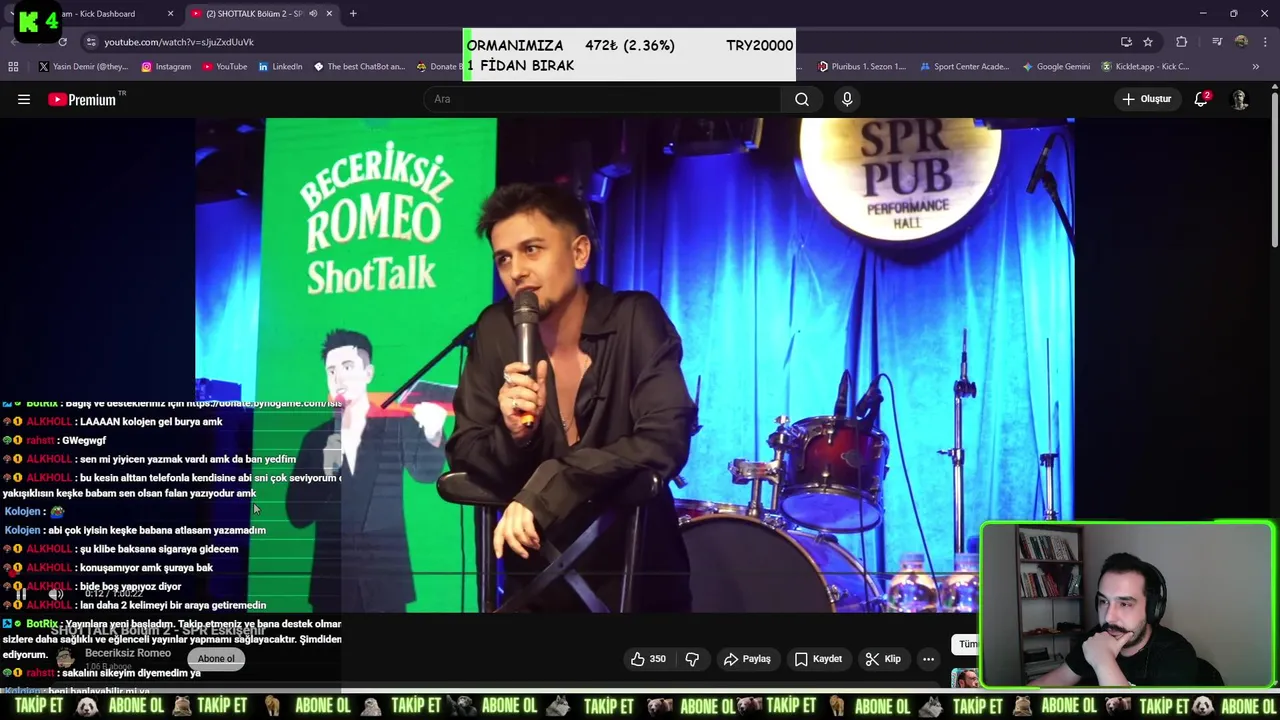Open the Google Gemini bookmark
Viewport: 1280px width, 720px height.
coord(1056,67)
